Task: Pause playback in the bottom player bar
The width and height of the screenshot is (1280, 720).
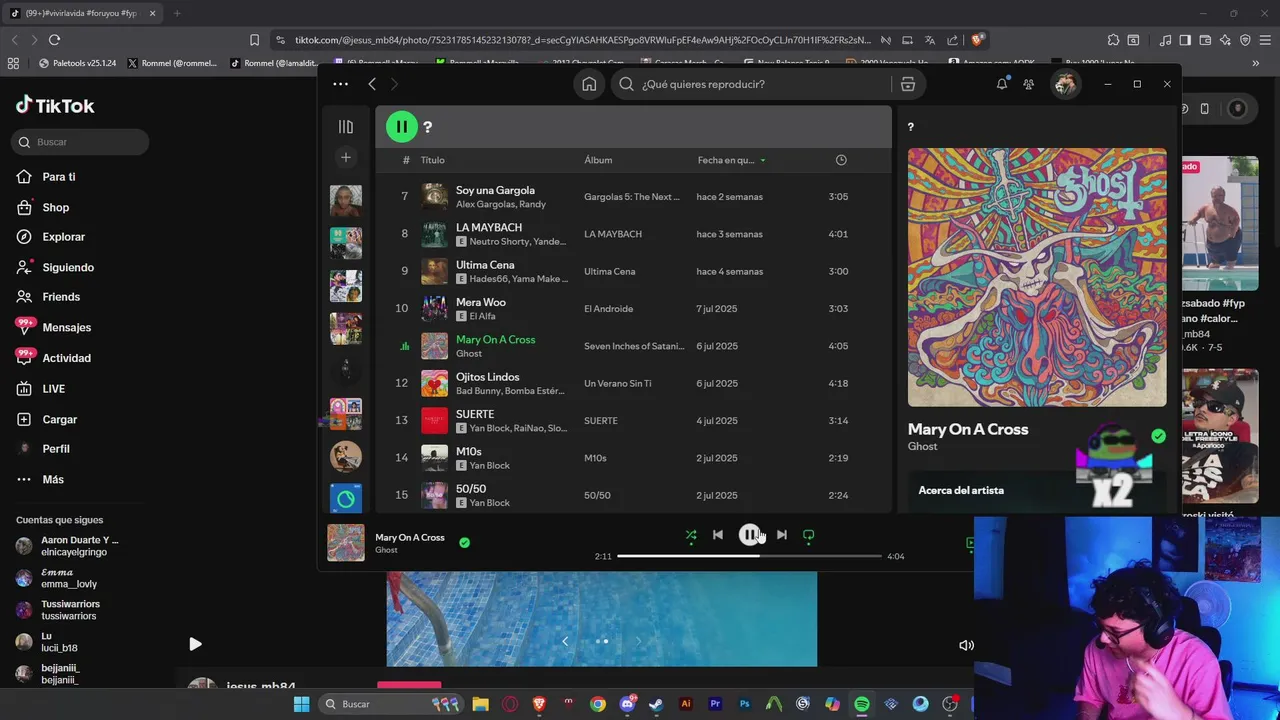Action: (x=749, y=535)
